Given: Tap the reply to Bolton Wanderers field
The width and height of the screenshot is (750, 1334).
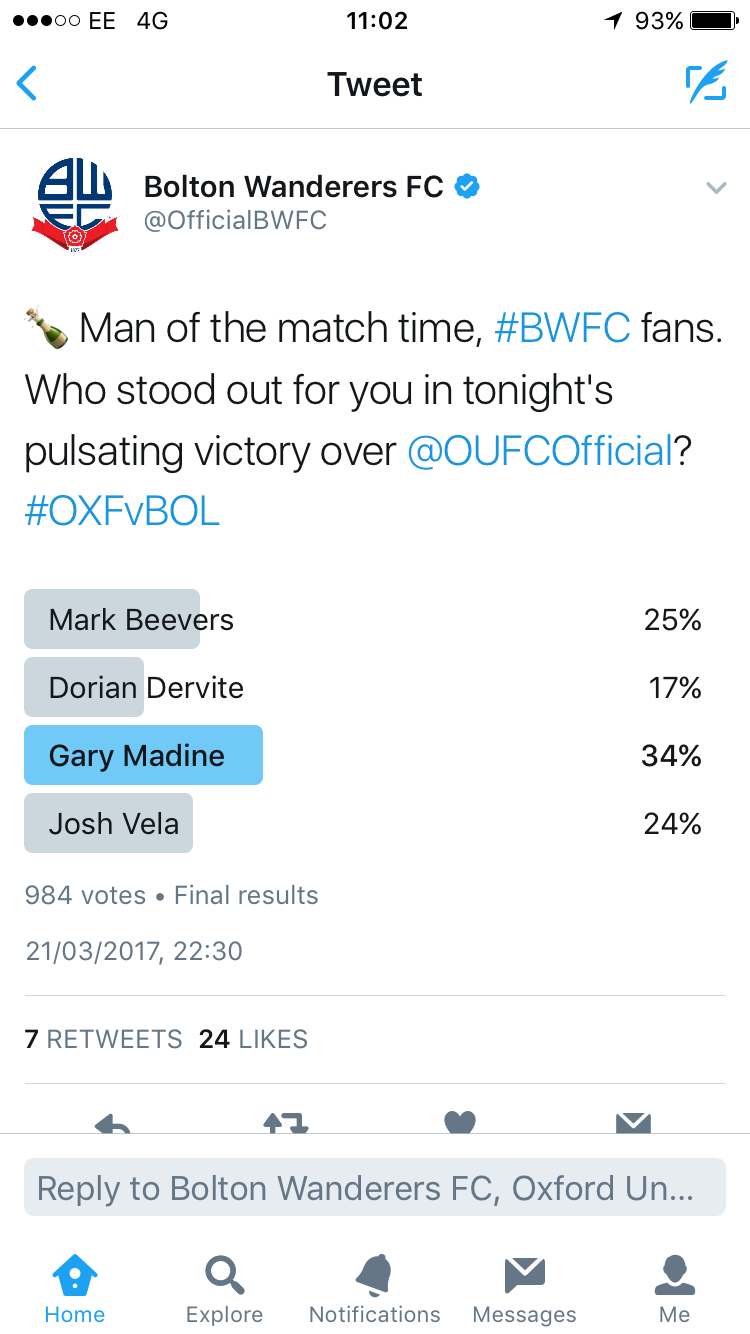Looking at the screenshot, I should (x=375, y=1188).
